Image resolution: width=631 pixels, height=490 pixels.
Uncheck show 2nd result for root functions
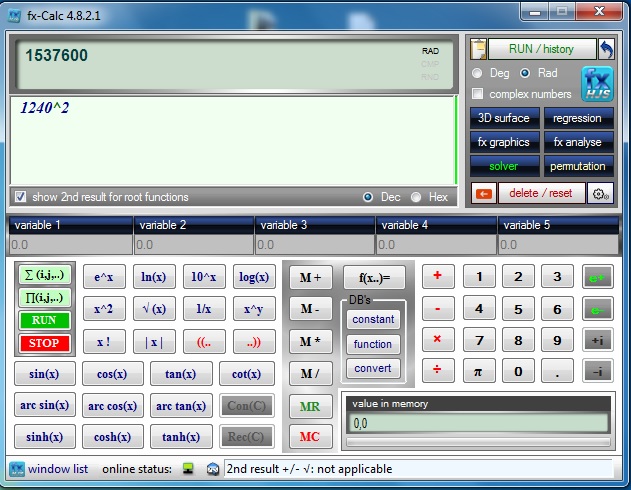(x=20, y=197)
